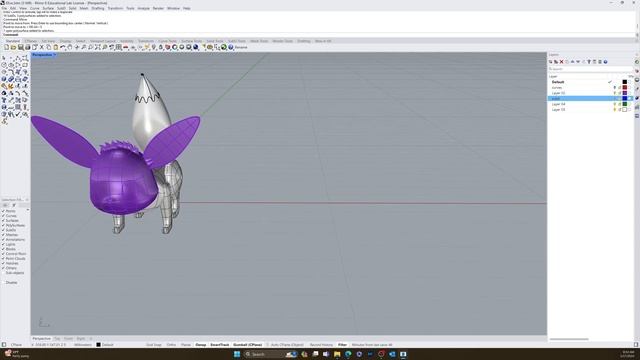Click the Open file folder icon

tap(13, 47)
